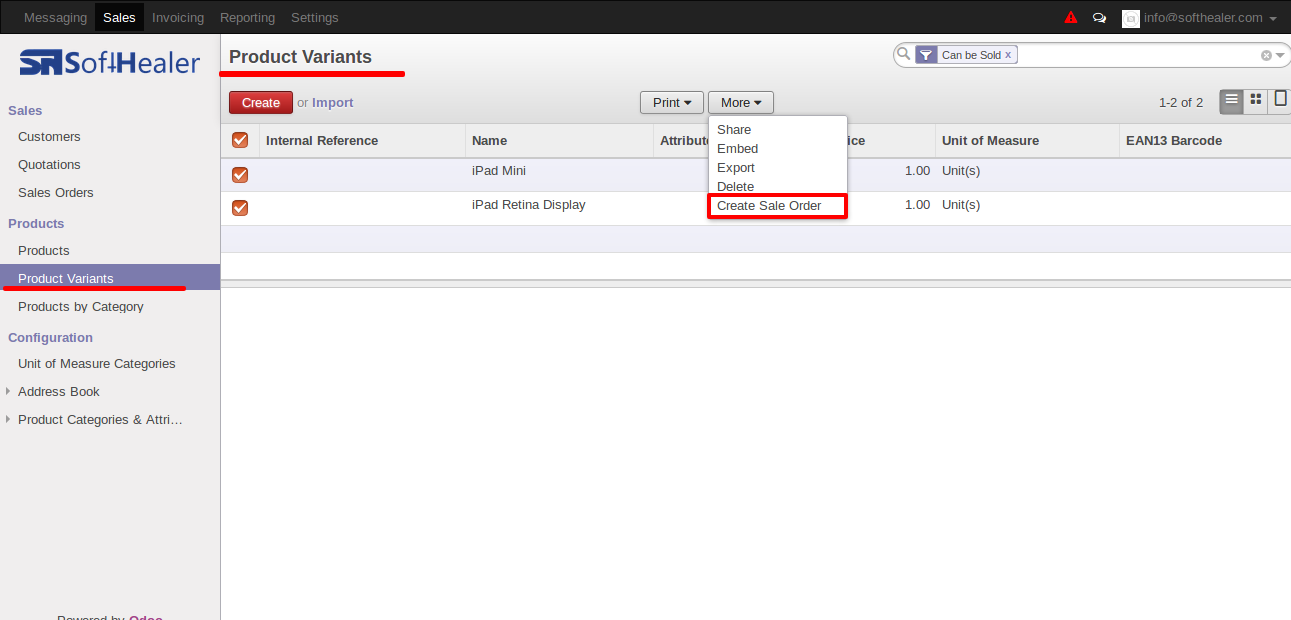Select Create Sale Order menu entry

pyautogui.click(x=769, y=205)
